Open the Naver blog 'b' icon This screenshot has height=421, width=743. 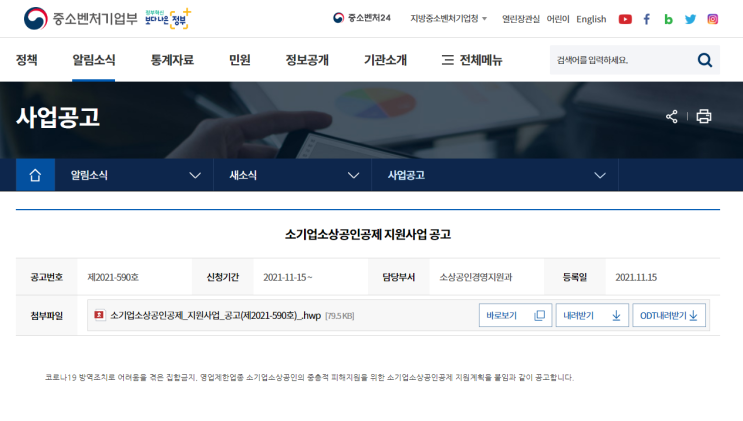(x=668, y=19)
